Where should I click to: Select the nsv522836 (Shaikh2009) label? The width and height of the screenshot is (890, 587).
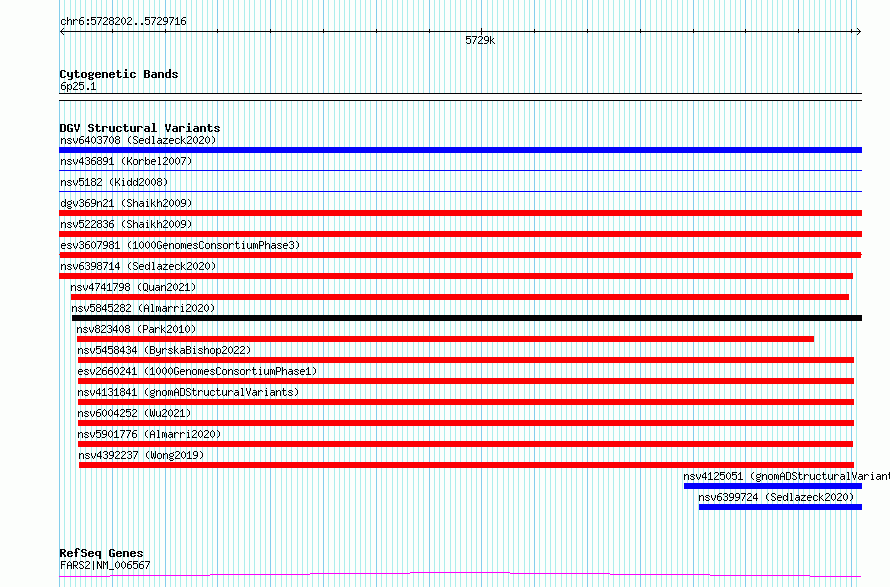click(x=126, y=224)
